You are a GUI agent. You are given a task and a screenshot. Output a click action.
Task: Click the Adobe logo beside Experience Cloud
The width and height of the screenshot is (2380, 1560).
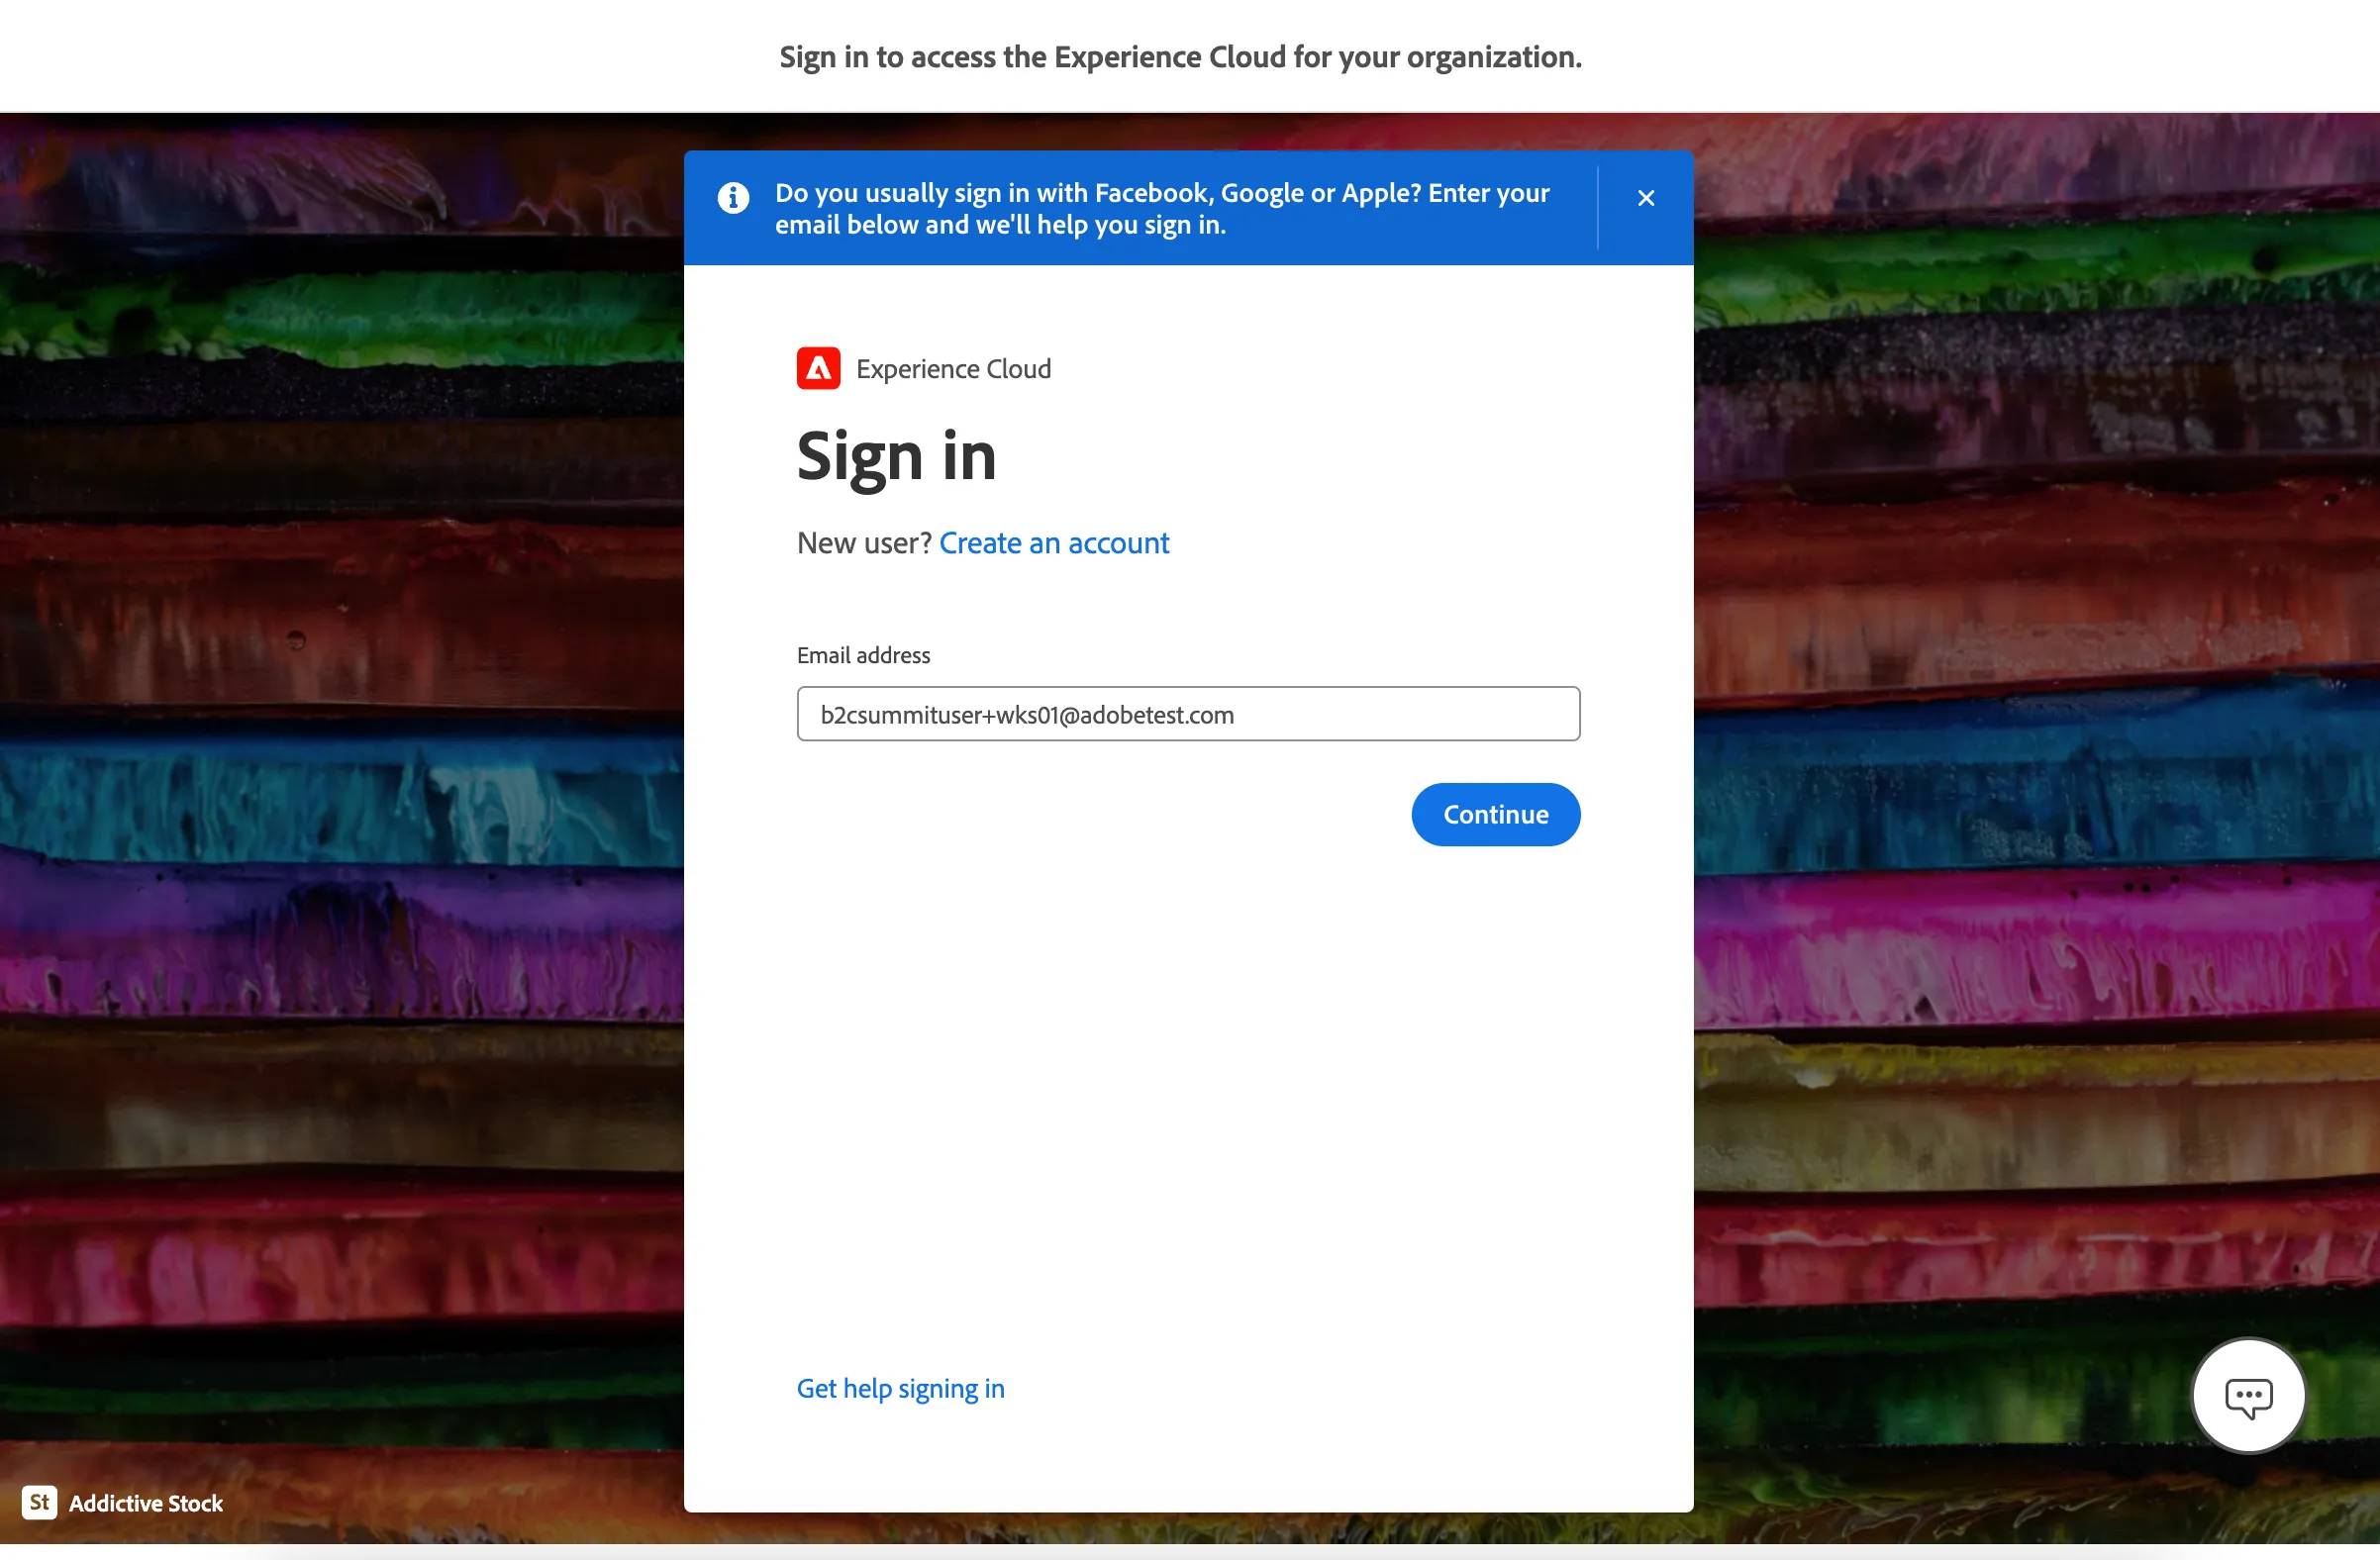818,368
